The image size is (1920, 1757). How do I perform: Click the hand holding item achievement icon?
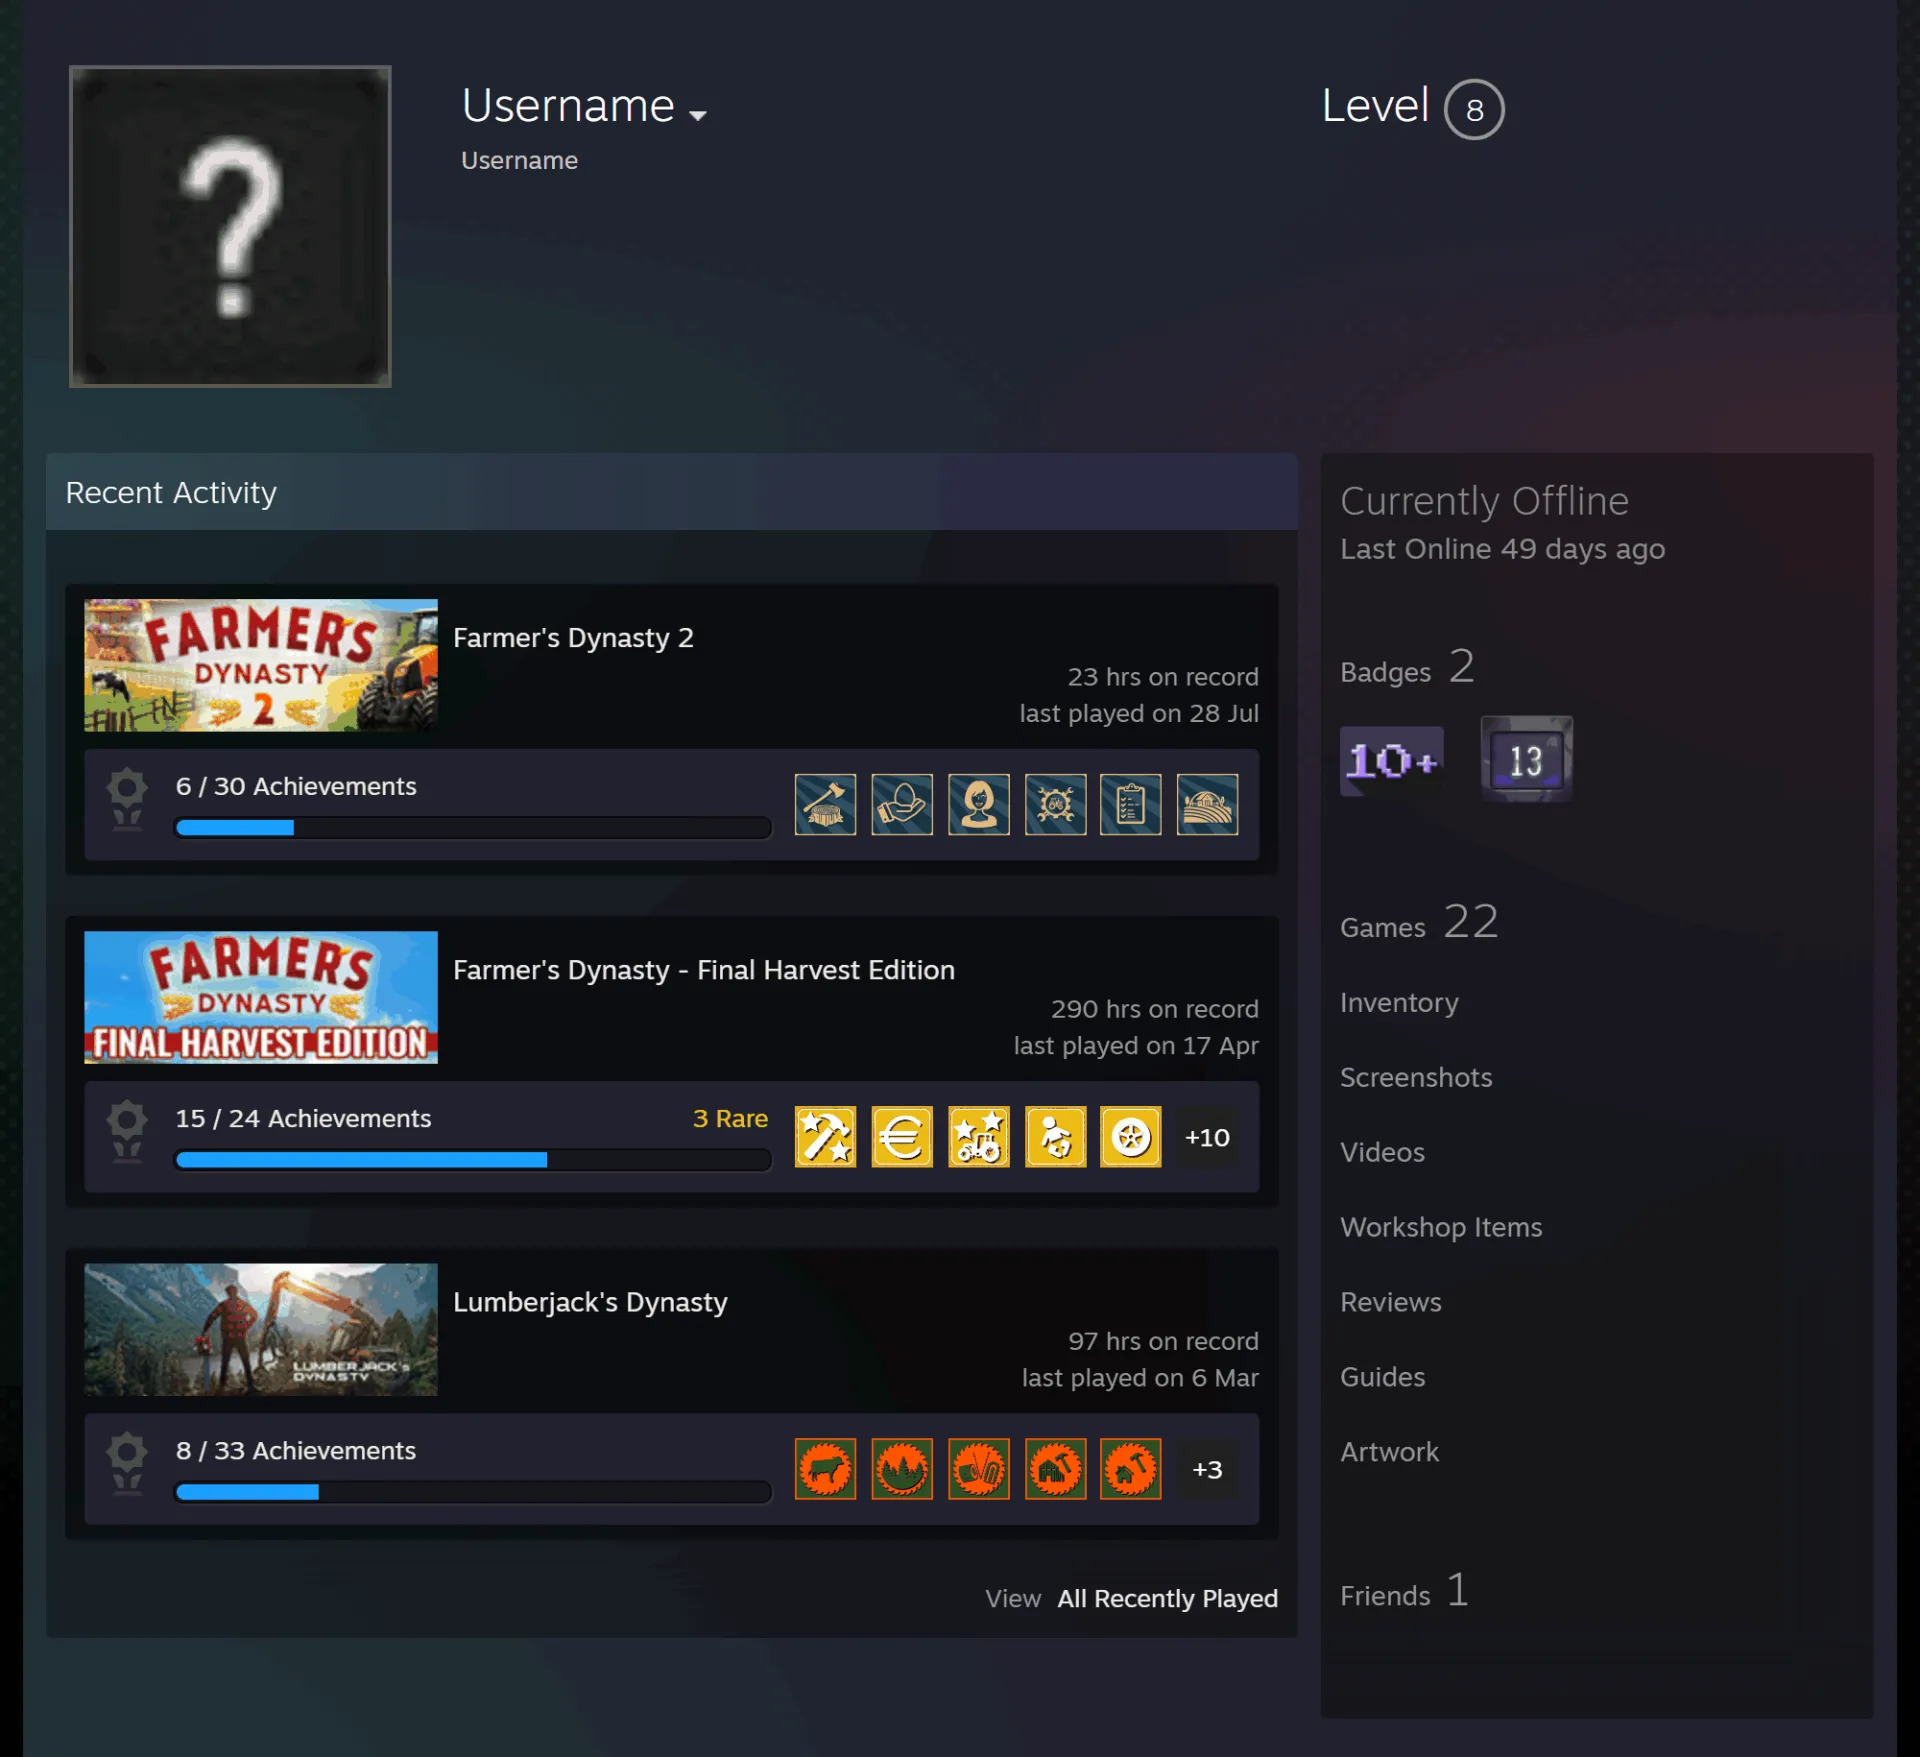click(902, 804)
